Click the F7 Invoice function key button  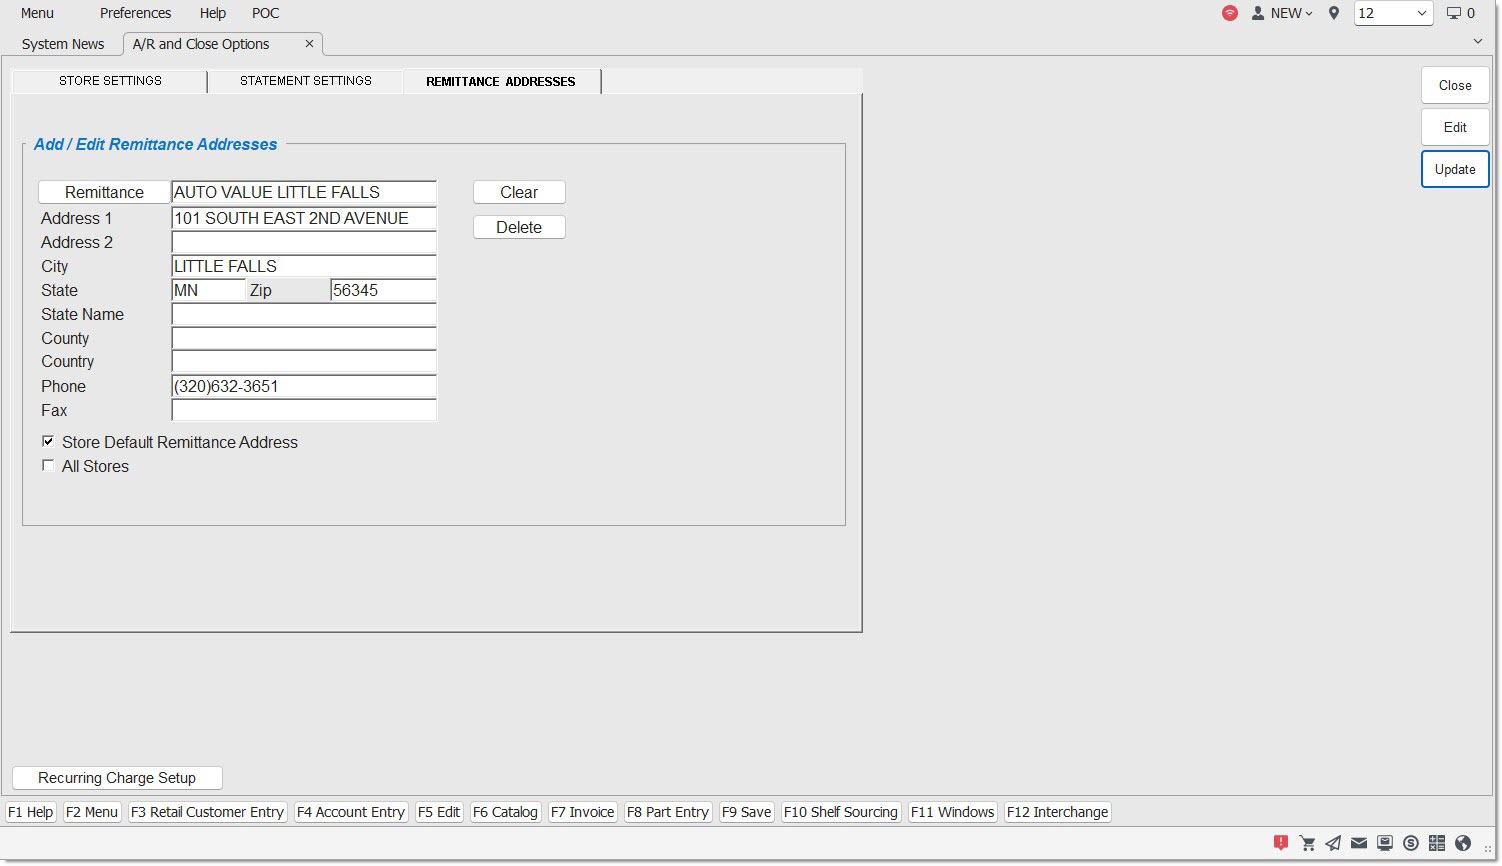[582, 812]
